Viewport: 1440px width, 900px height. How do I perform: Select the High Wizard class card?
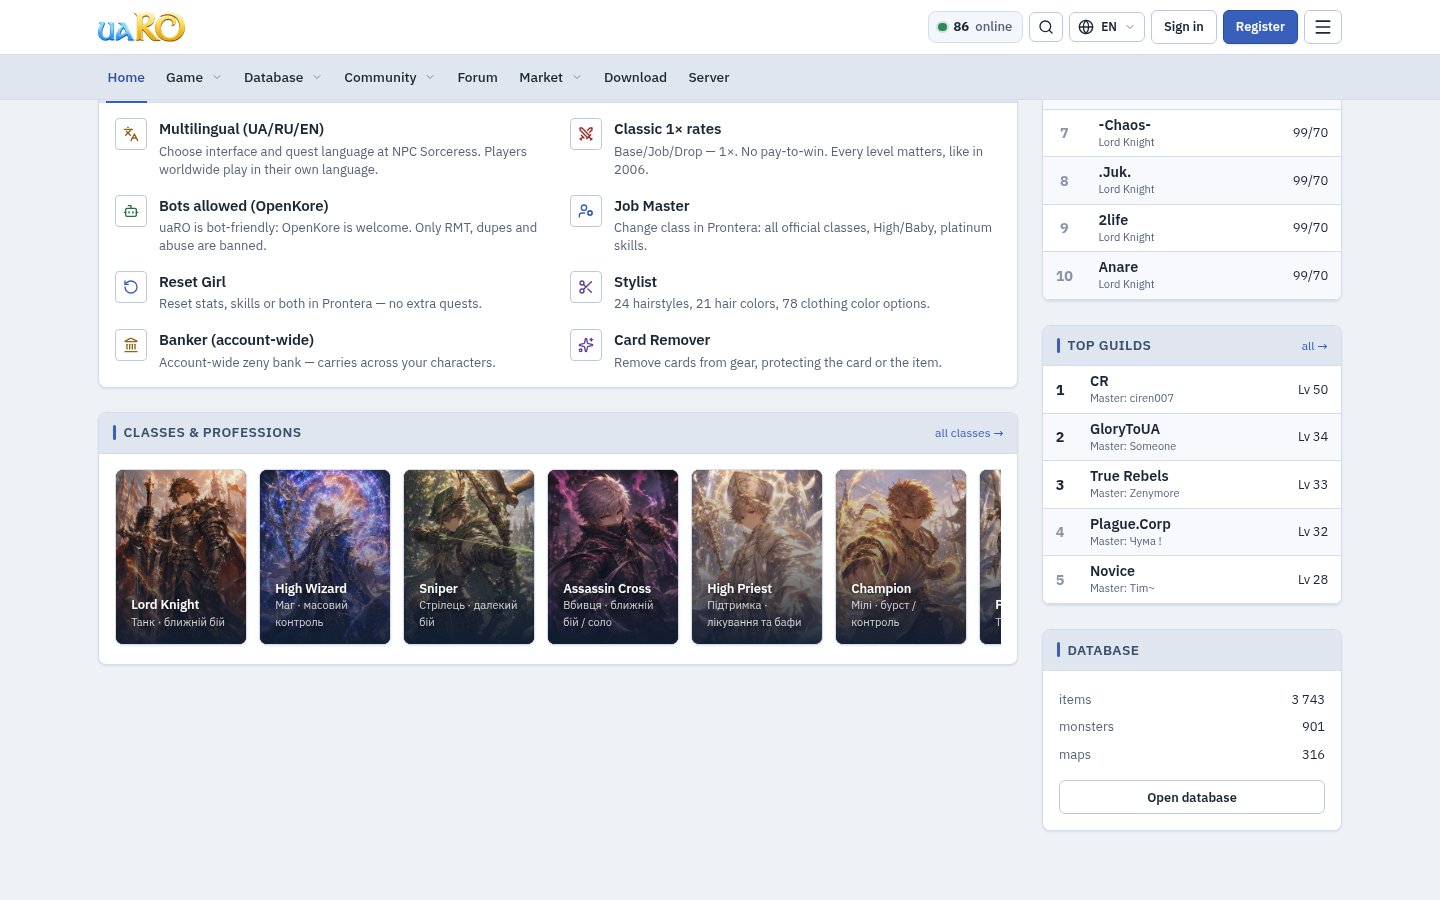click(325, 557)
